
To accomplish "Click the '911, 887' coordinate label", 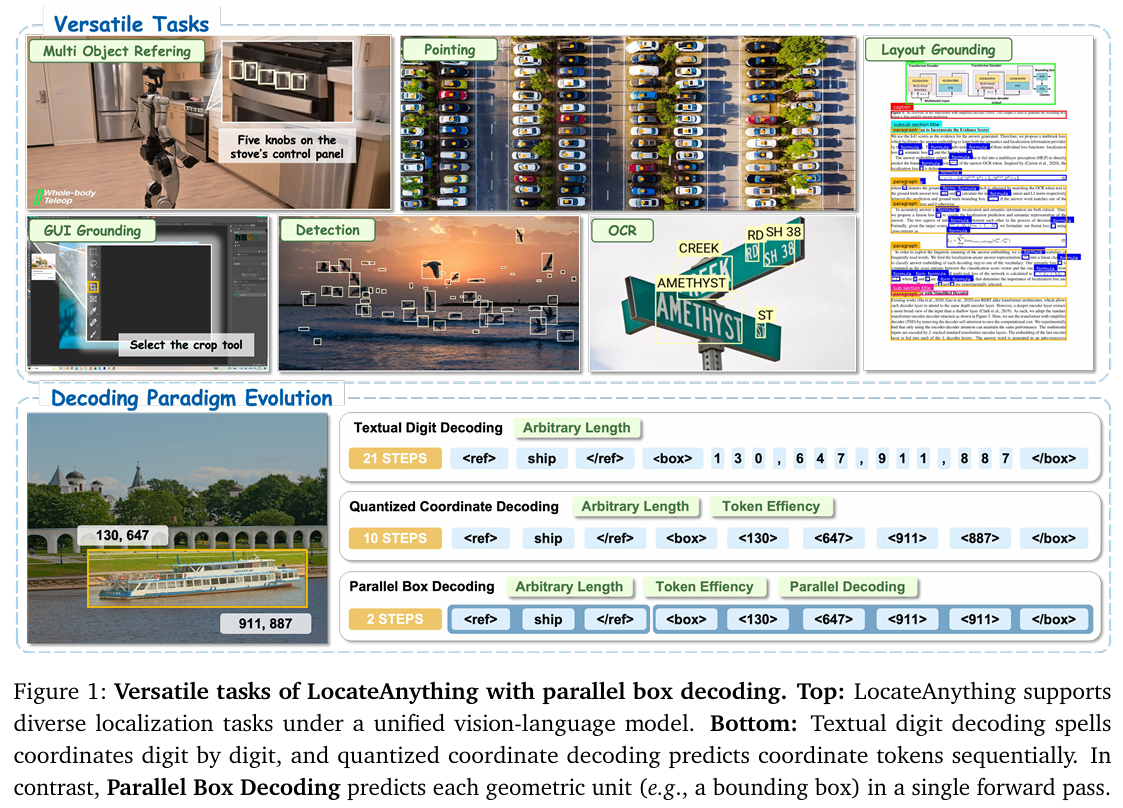I will 265,623.
